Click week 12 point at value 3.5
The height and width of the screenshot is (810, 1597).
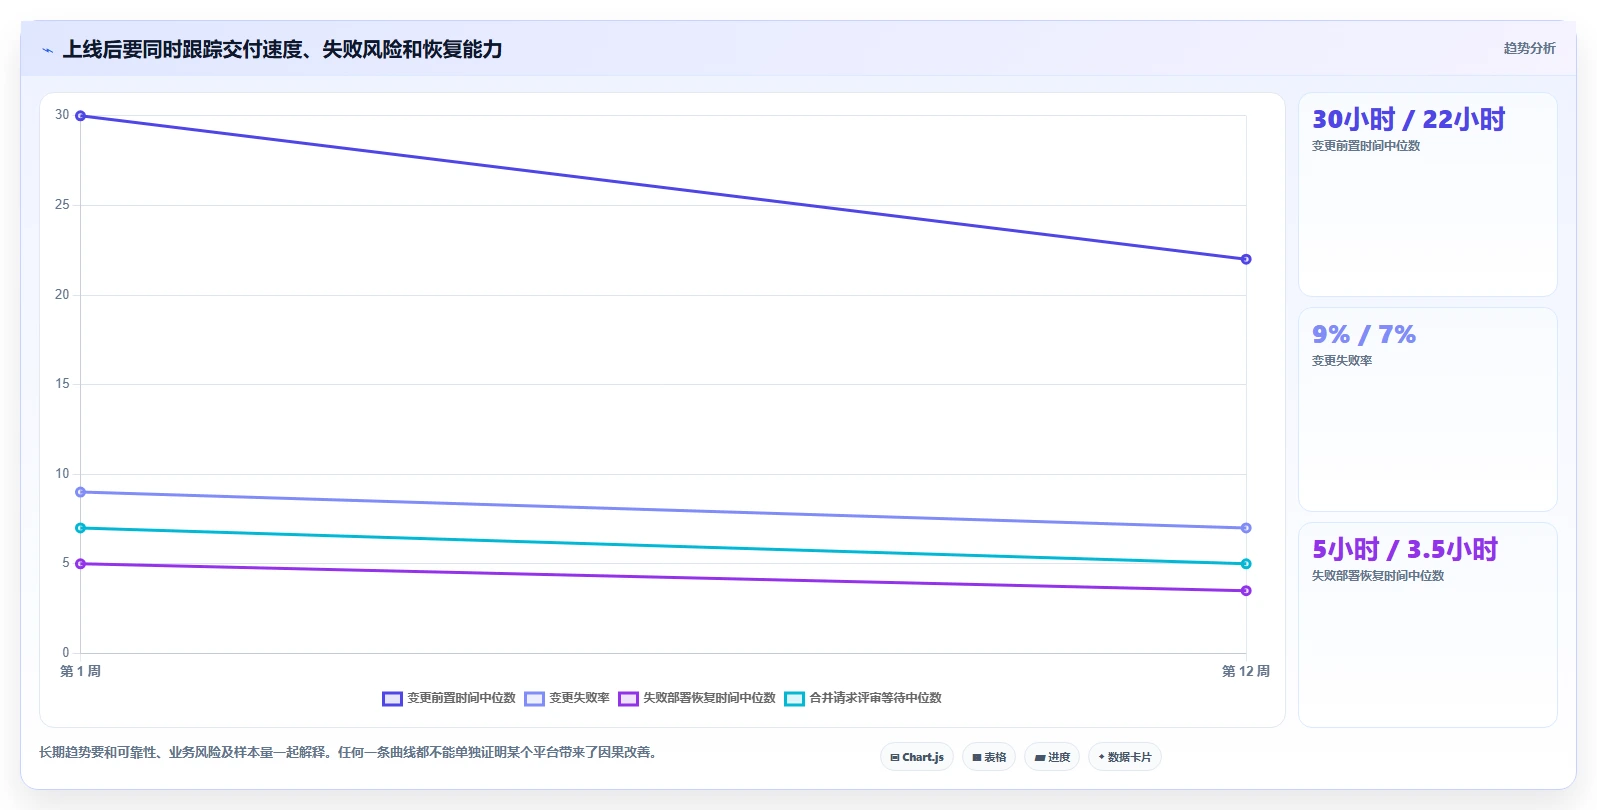tap(1246, 591)
